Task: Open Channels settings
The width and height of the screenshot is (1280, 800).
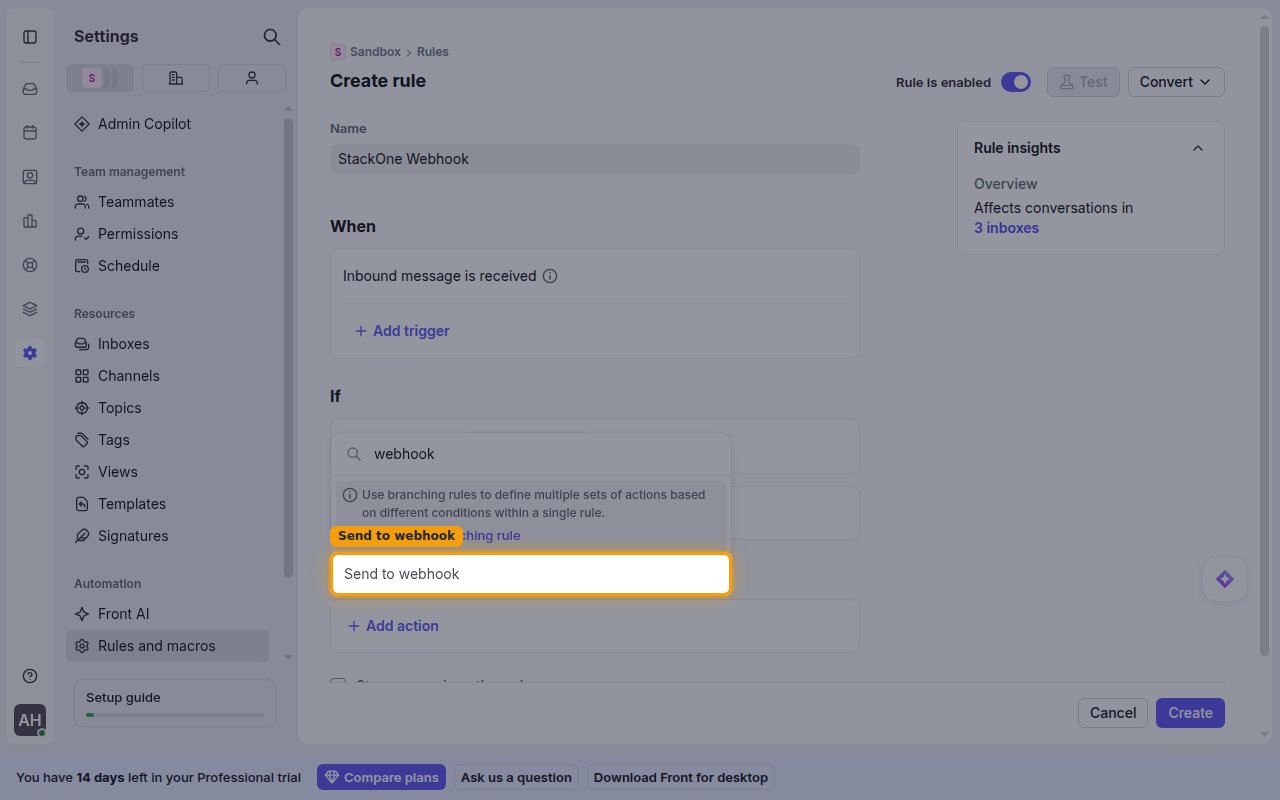Action: (167, 376)
